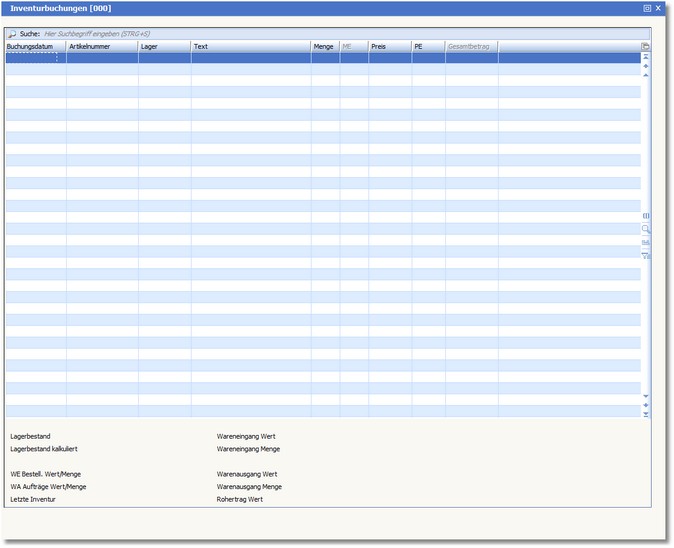Close the Inventurbuchungen window
The height and width of the screenshot is (548, 674).
tap(658, 8)
